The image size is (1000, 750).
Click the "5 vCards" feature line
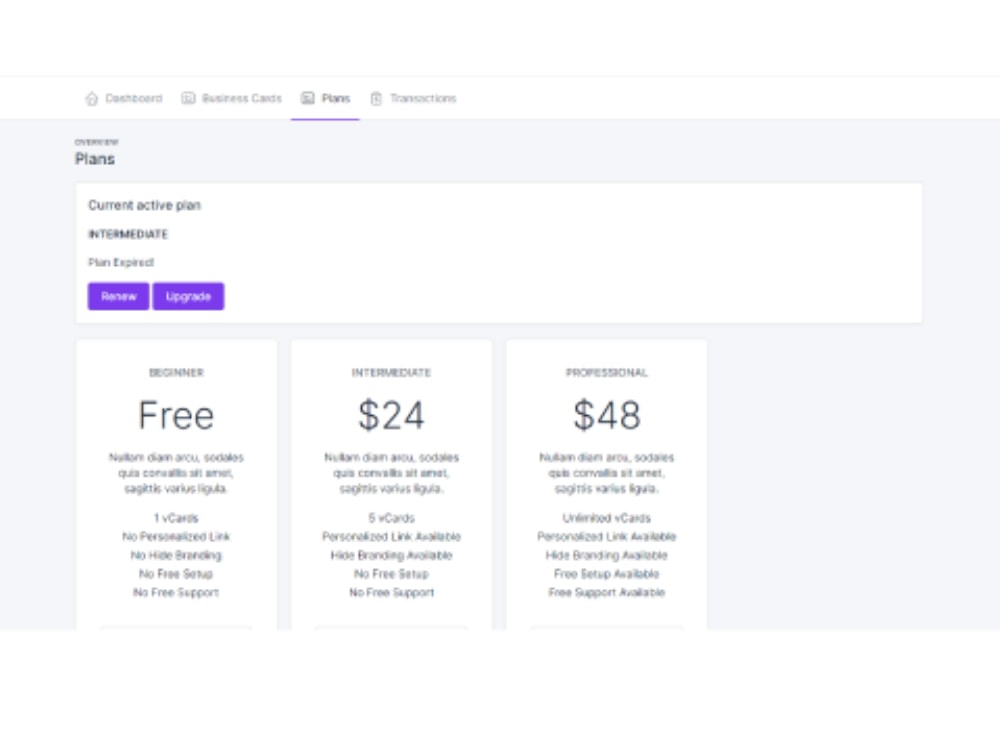click(x=391, y=518)
